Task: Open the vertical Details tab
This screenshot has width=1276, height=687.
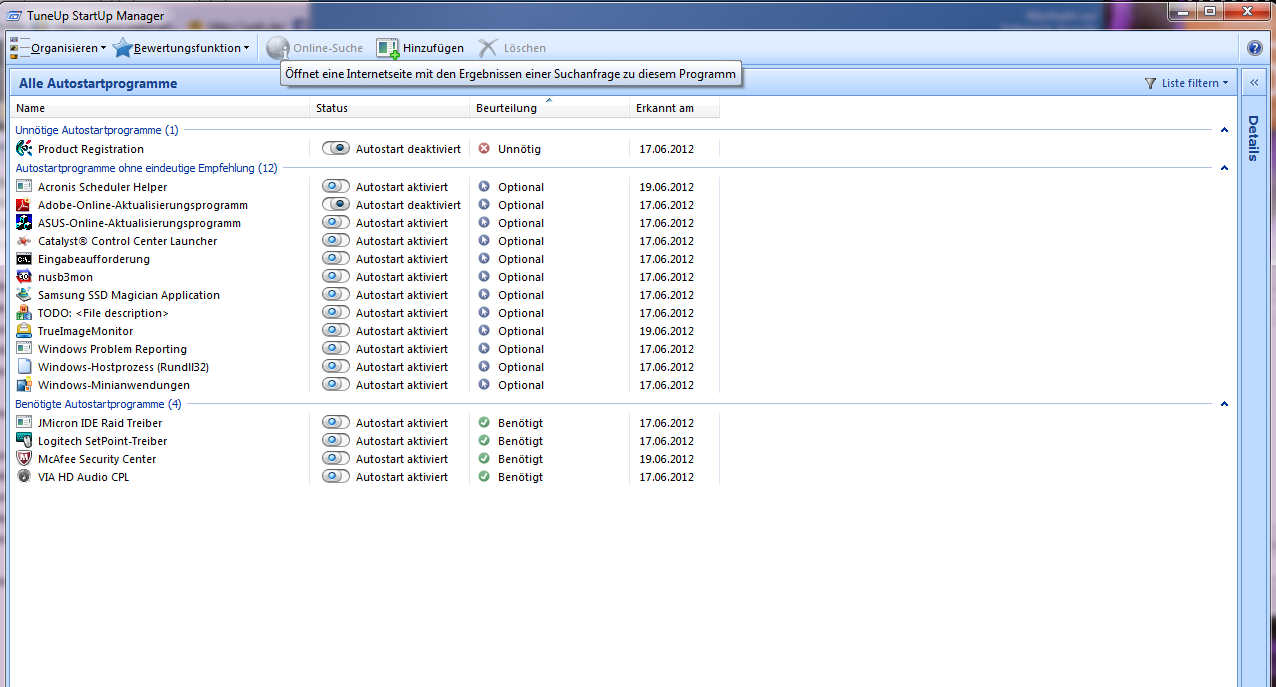Action: coord(1254,138)
